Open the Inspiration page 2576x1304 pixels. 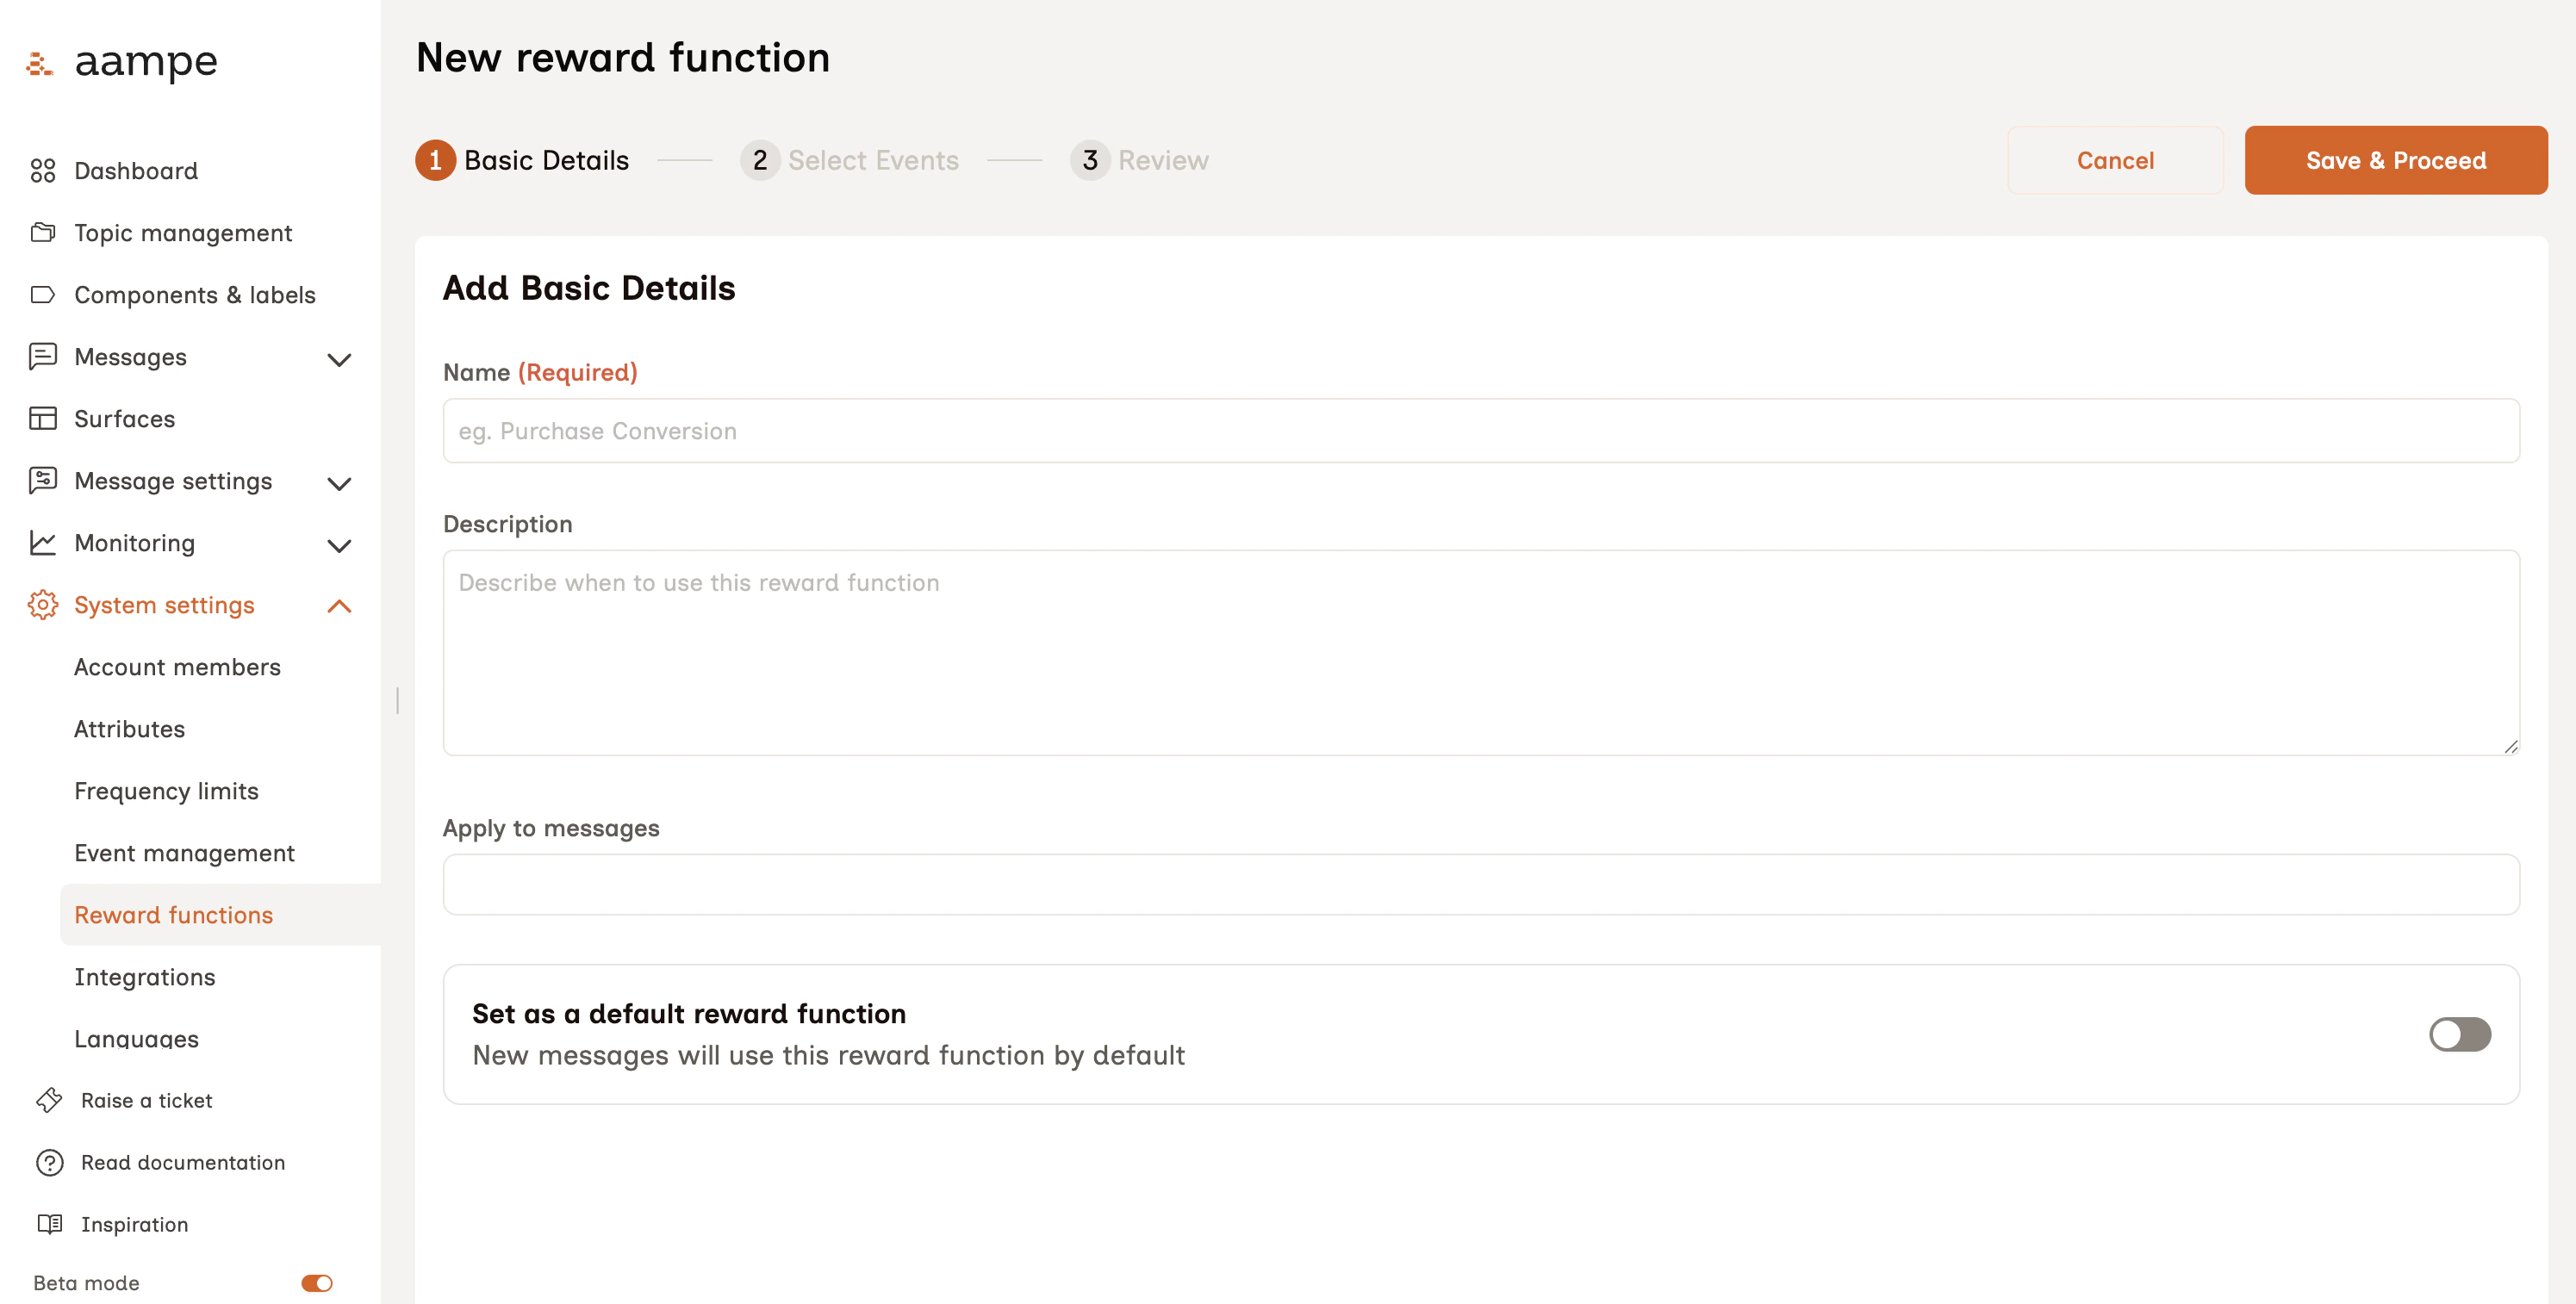coord(134,1224)
